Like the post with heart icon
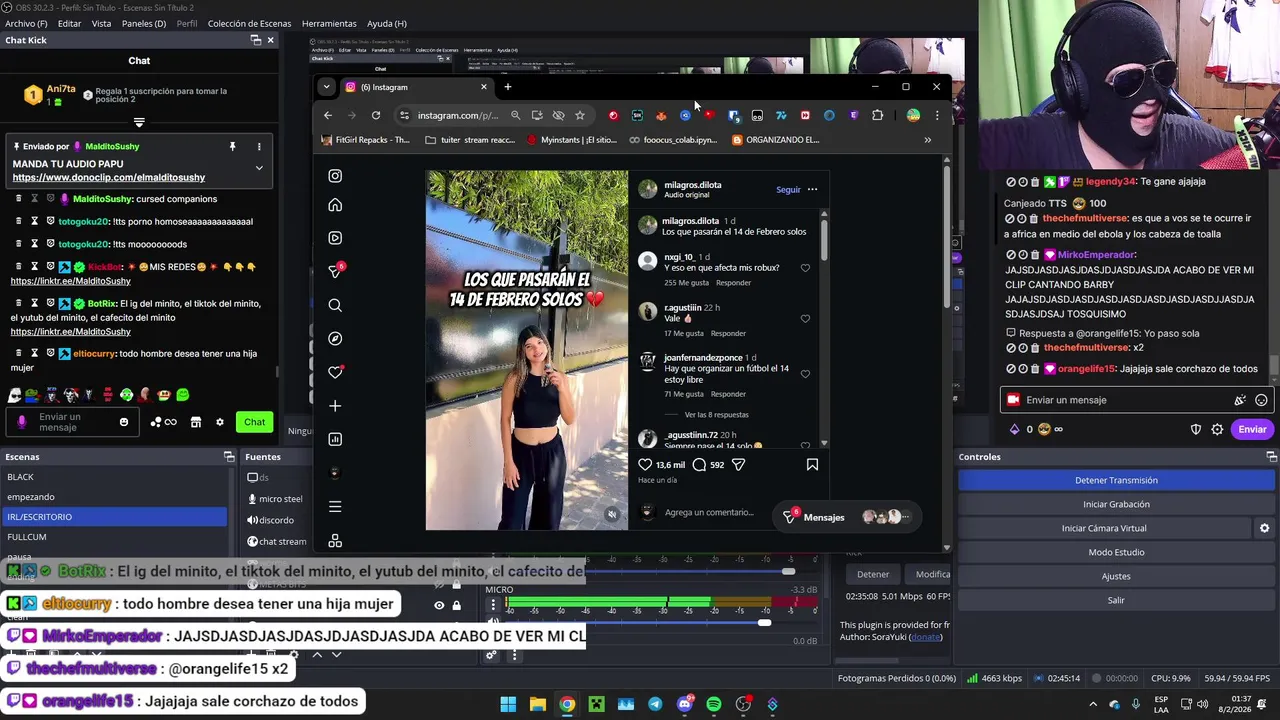 [x=645, y=464]
